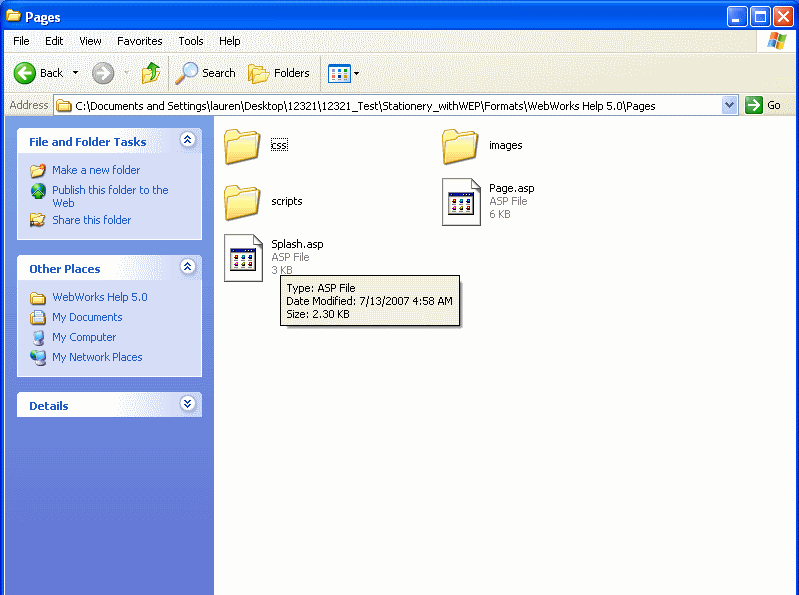Collapse the Other Places panel
This screenshot has height=595, width=799.
[x=187, y=268]
